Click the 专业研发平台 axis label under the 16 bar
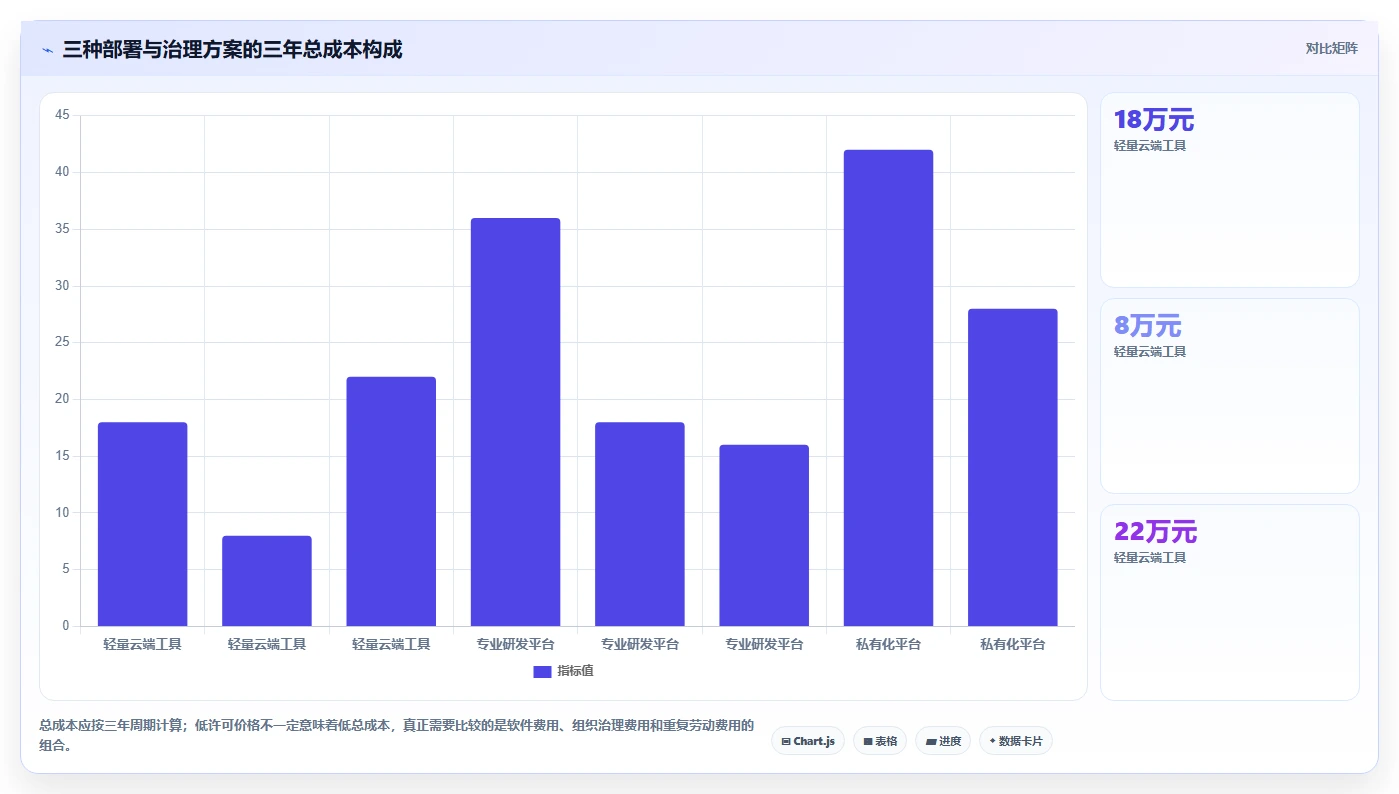This screenshot has width=1399, height=794. 764,645
